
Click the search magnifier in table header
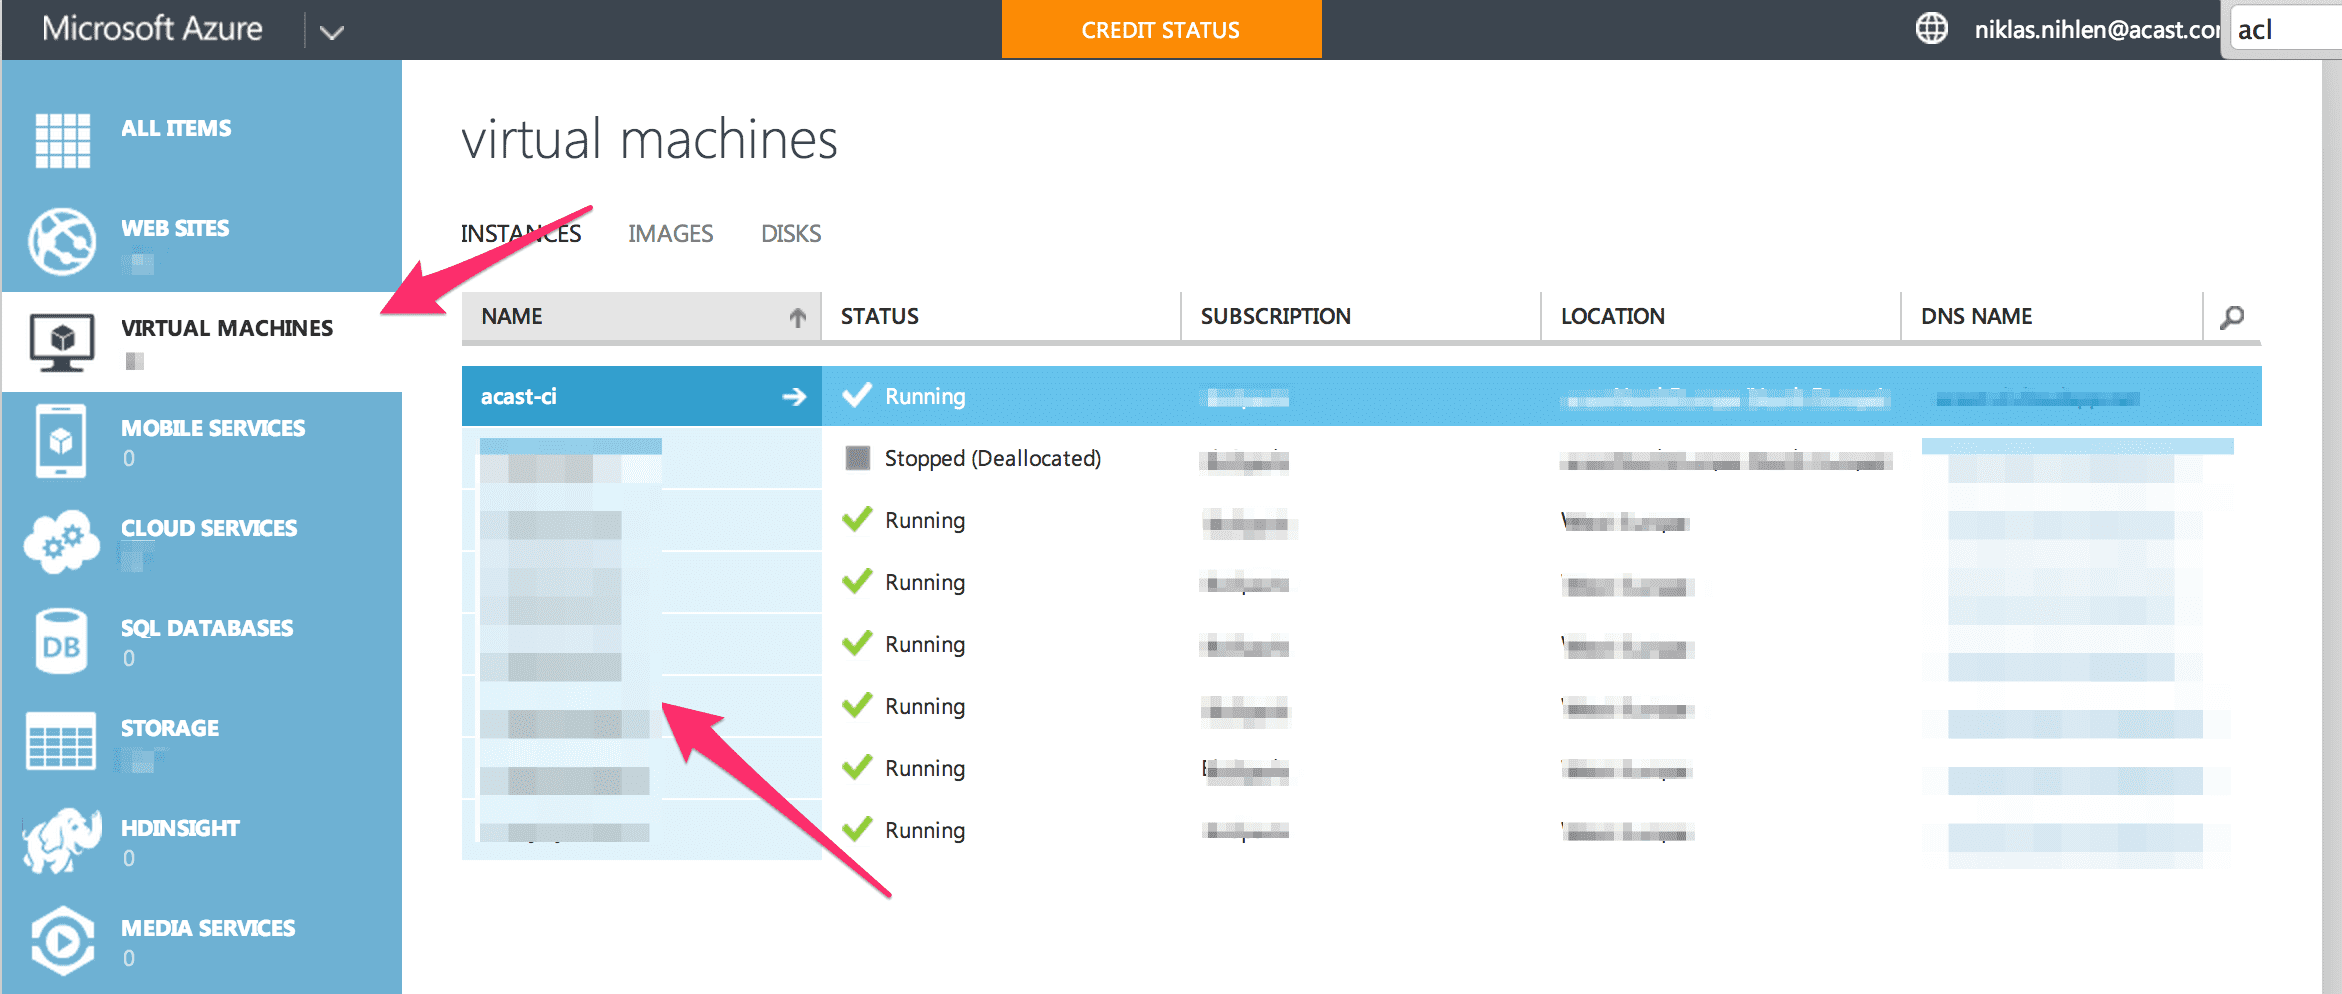pyautogui.click(x=2231, y=317)
